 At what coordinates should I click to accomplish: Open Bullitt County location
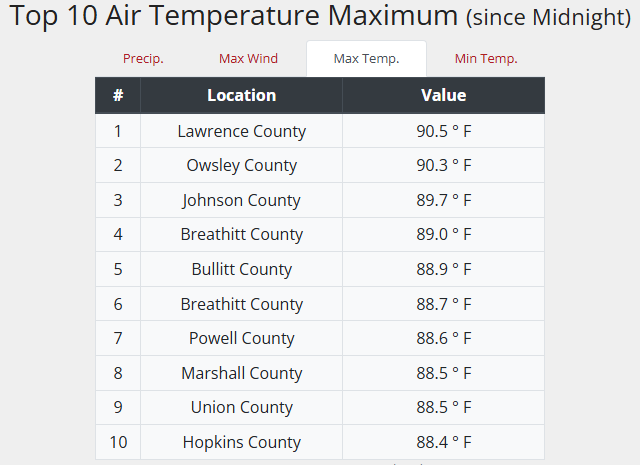point(241,269)
